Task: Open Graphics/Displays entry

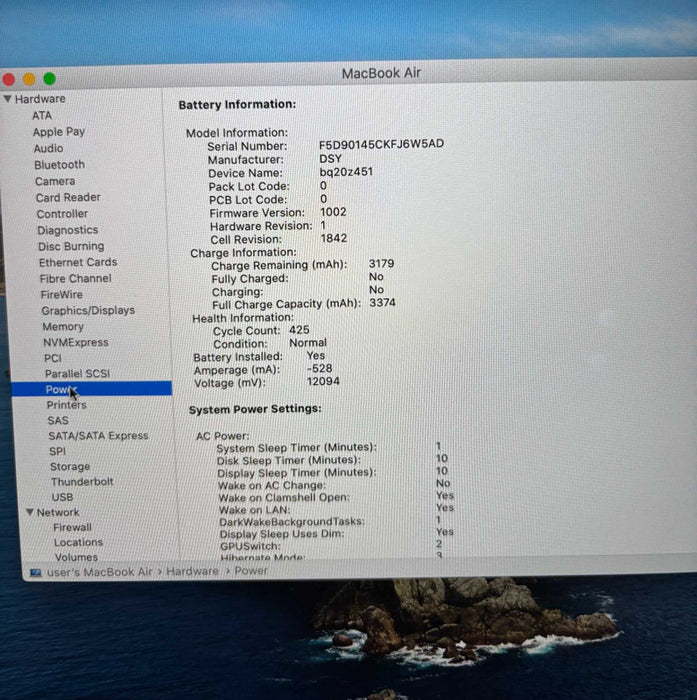Action: point(88,310)
